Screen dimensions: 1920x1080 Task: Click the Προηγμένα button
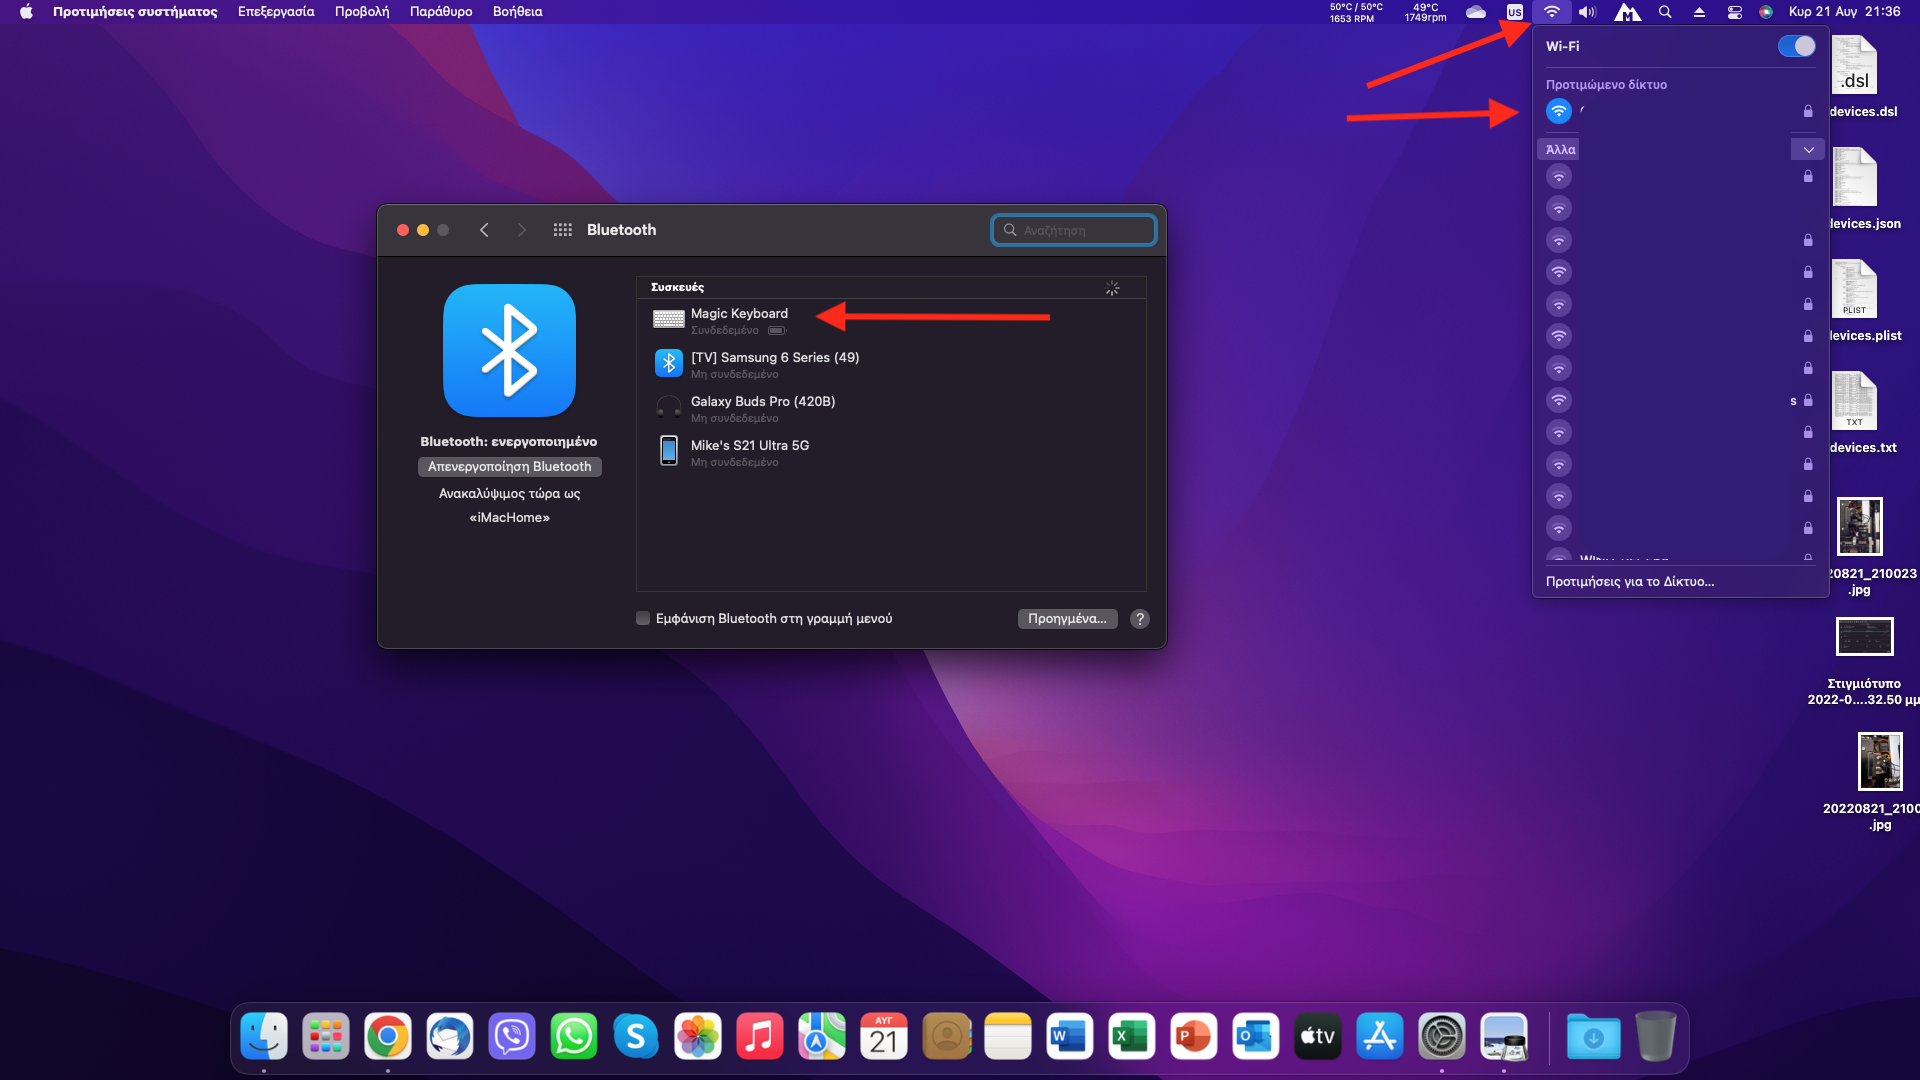tap(1067, 619)
